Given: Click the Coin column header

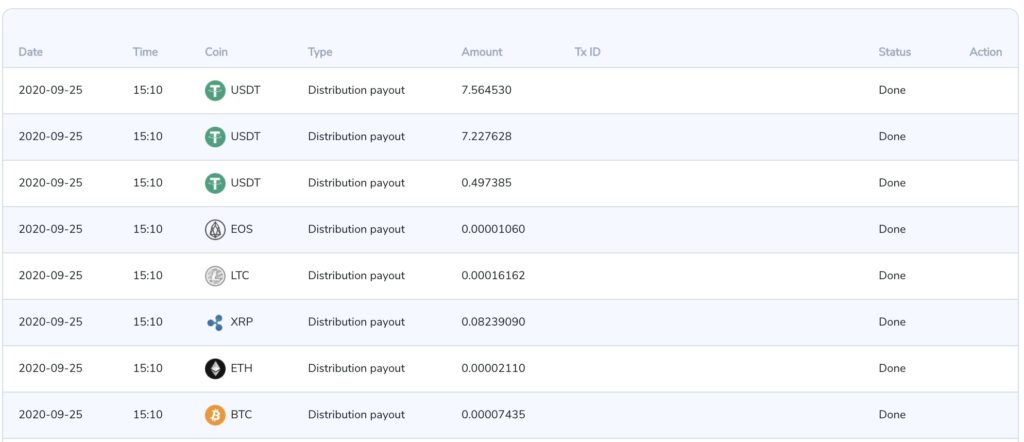Looking at the screenshot, I should [216, 52].
